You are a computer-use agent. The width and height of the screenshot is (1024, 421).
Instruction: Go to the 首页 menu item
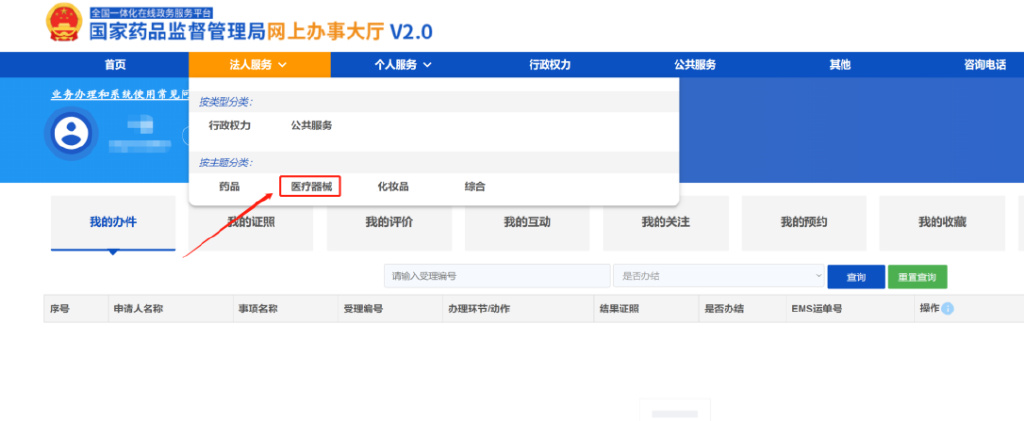115,65
